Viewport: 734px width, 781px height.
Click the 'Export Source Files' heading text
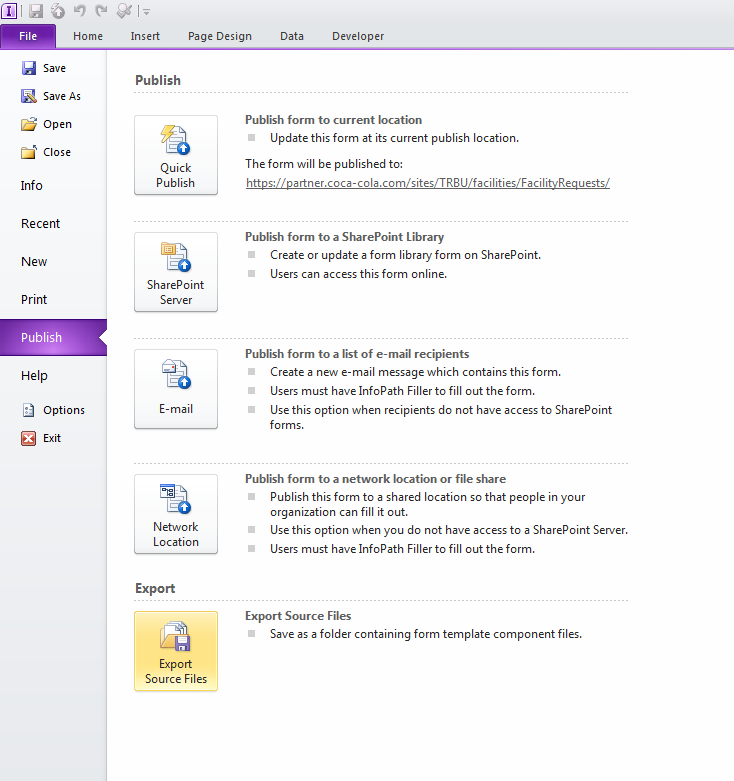tap(298, 616)
